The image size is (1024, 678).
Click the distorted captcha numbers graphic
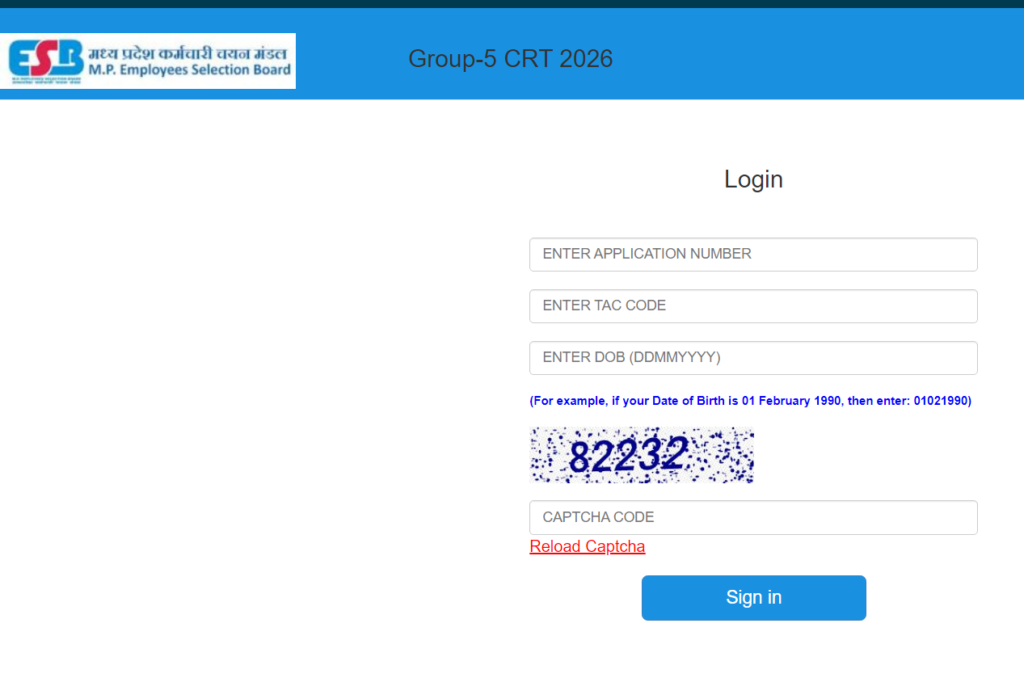(x=641, y=455)
